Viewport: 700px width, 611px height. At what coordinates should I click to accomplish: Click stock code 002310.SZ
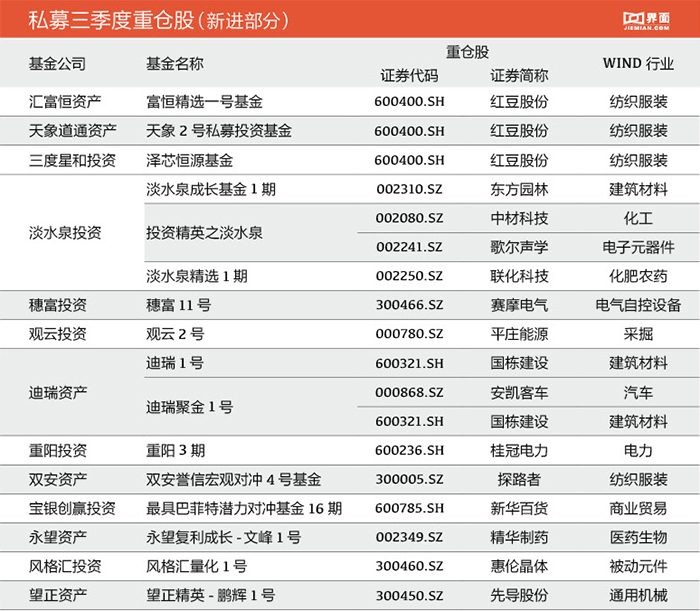(x=409, y=189)
